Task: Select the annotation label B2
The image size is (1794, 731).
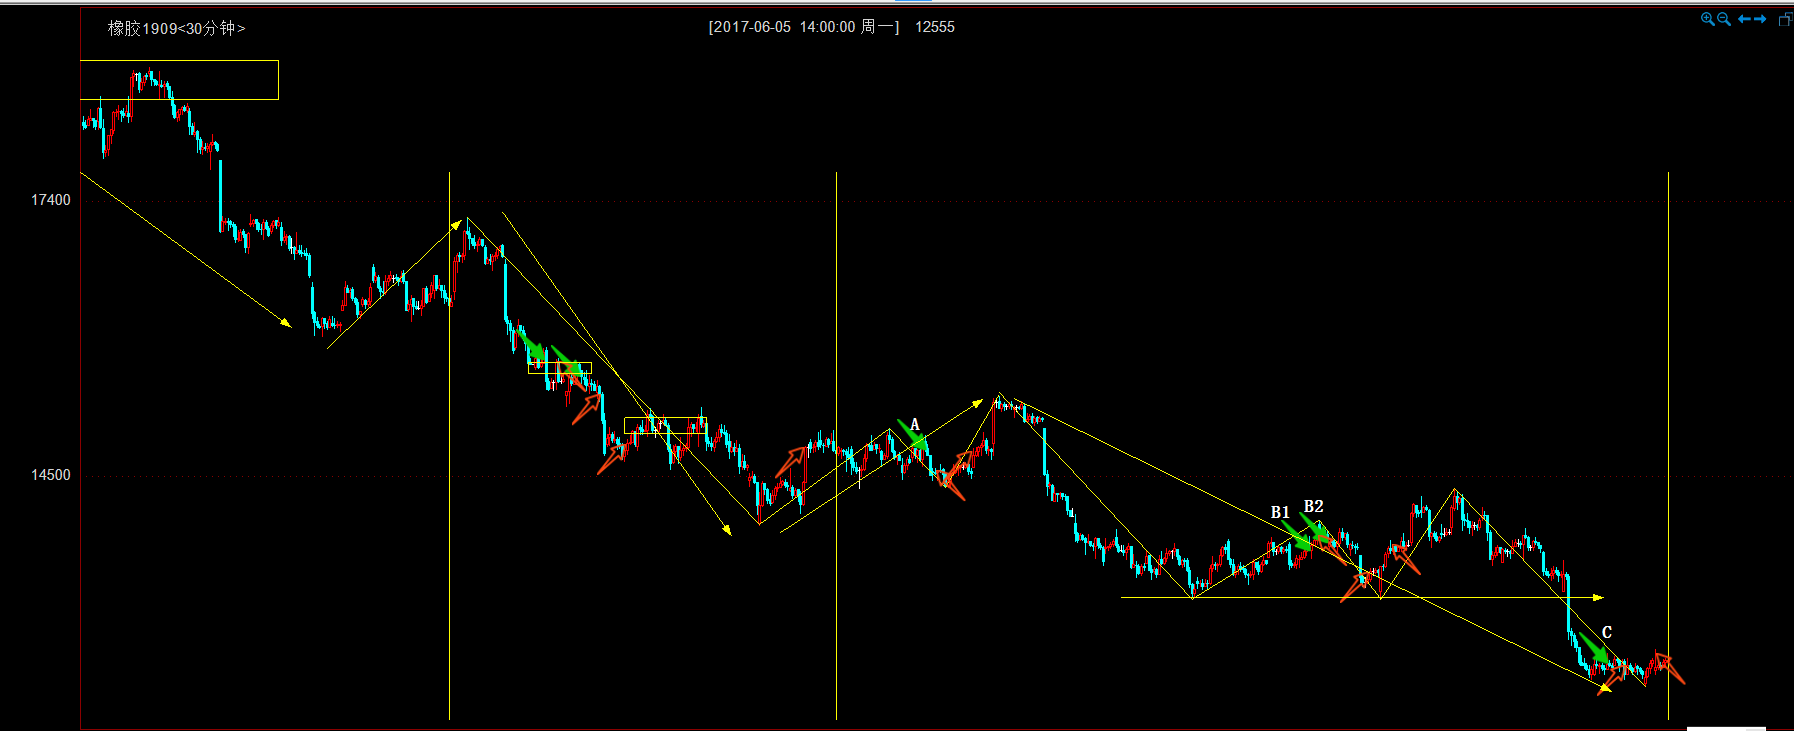Action: point(1313,506)
